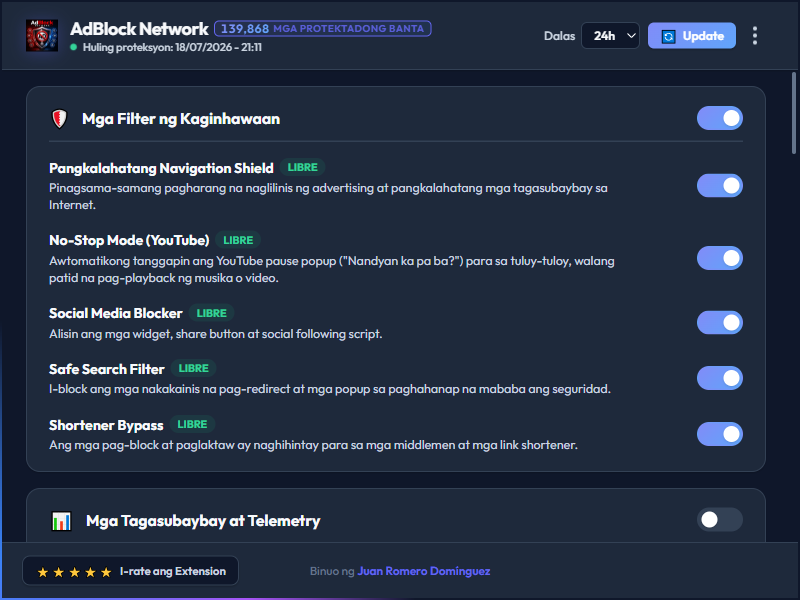This screenshot has width=800, height=600.
Task: Click the AdBlock Network title text
Action: 139,29
